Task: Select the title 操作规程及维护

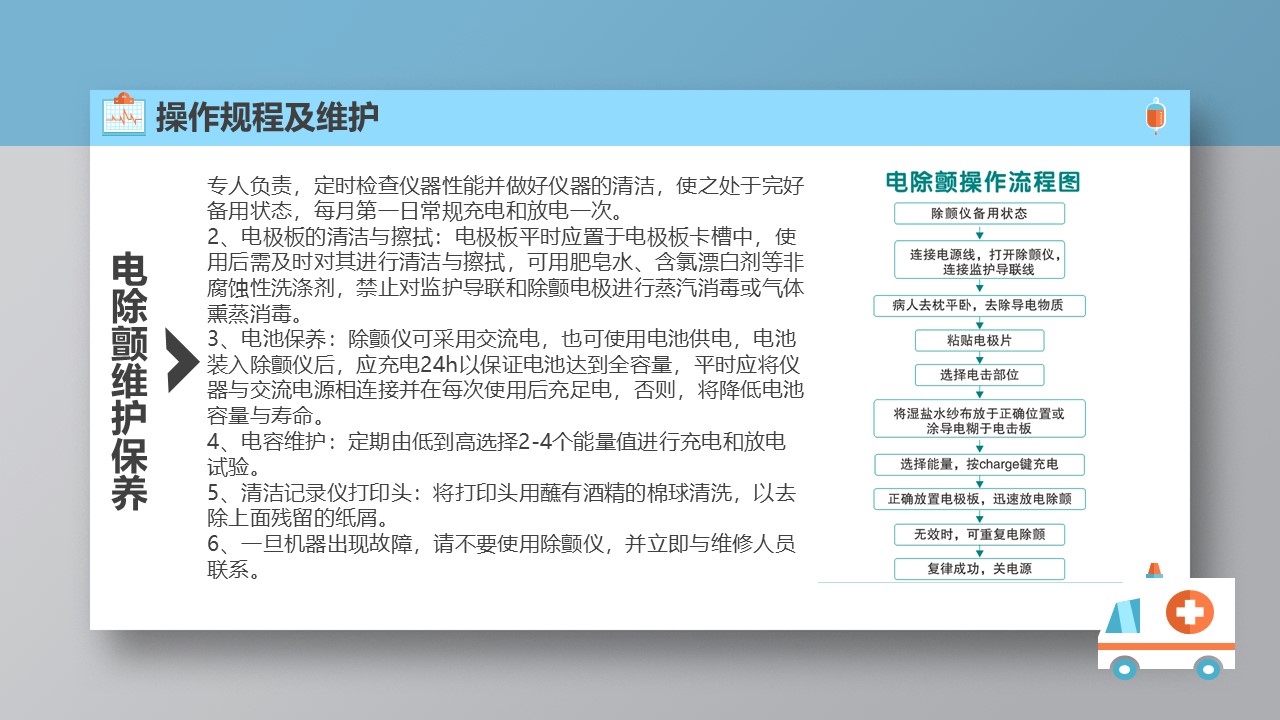Action: point(267,117)
